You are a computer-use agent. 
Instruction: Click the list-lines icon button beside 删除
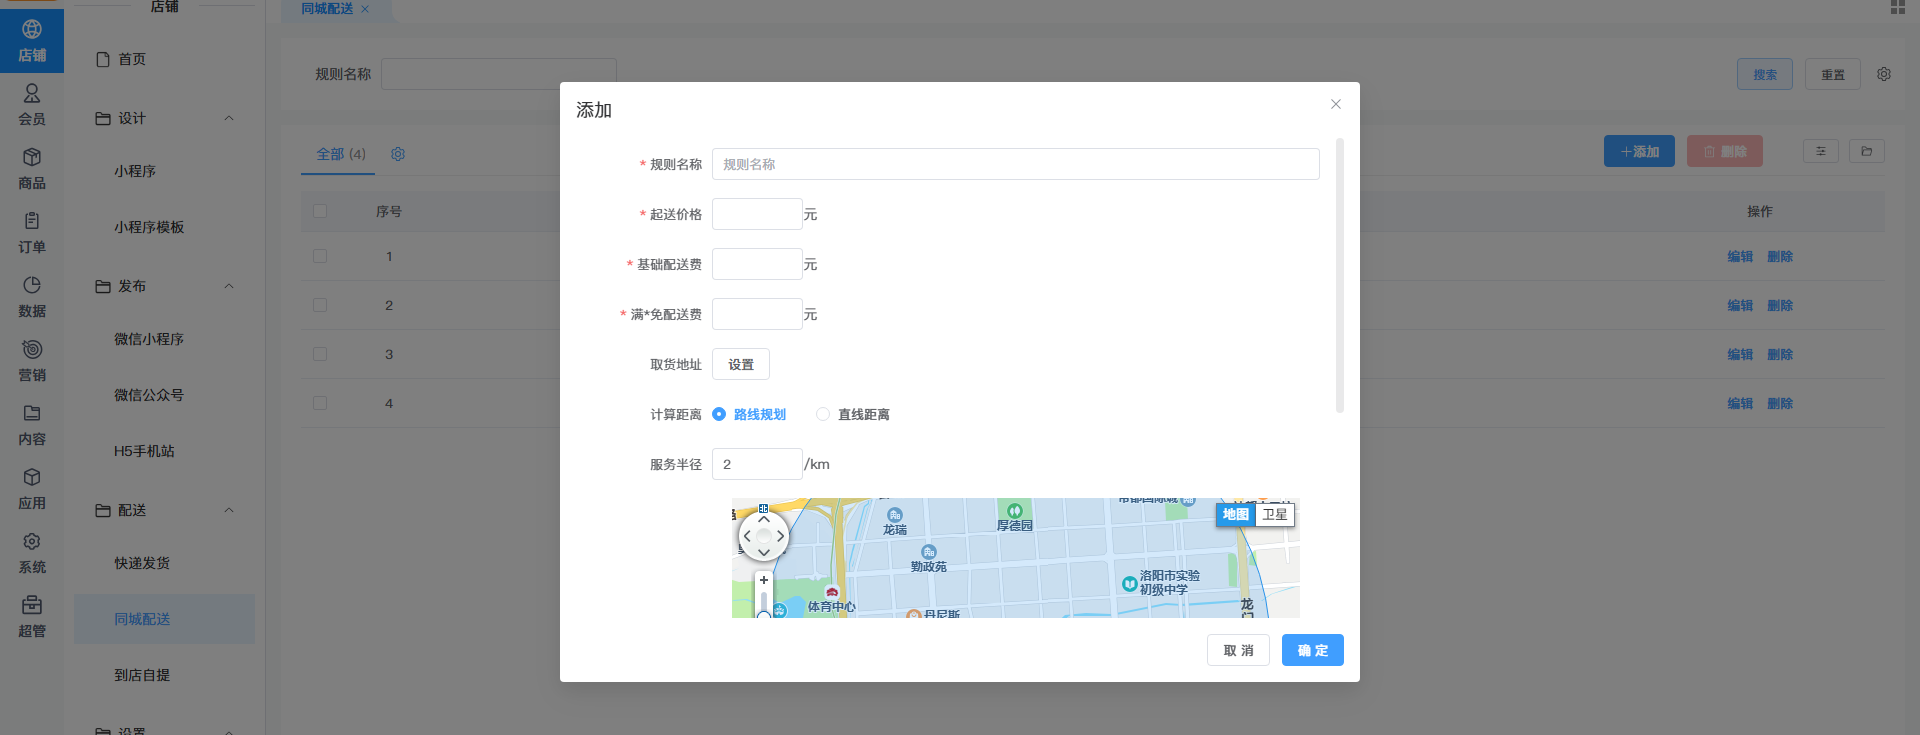[1821, 151]
